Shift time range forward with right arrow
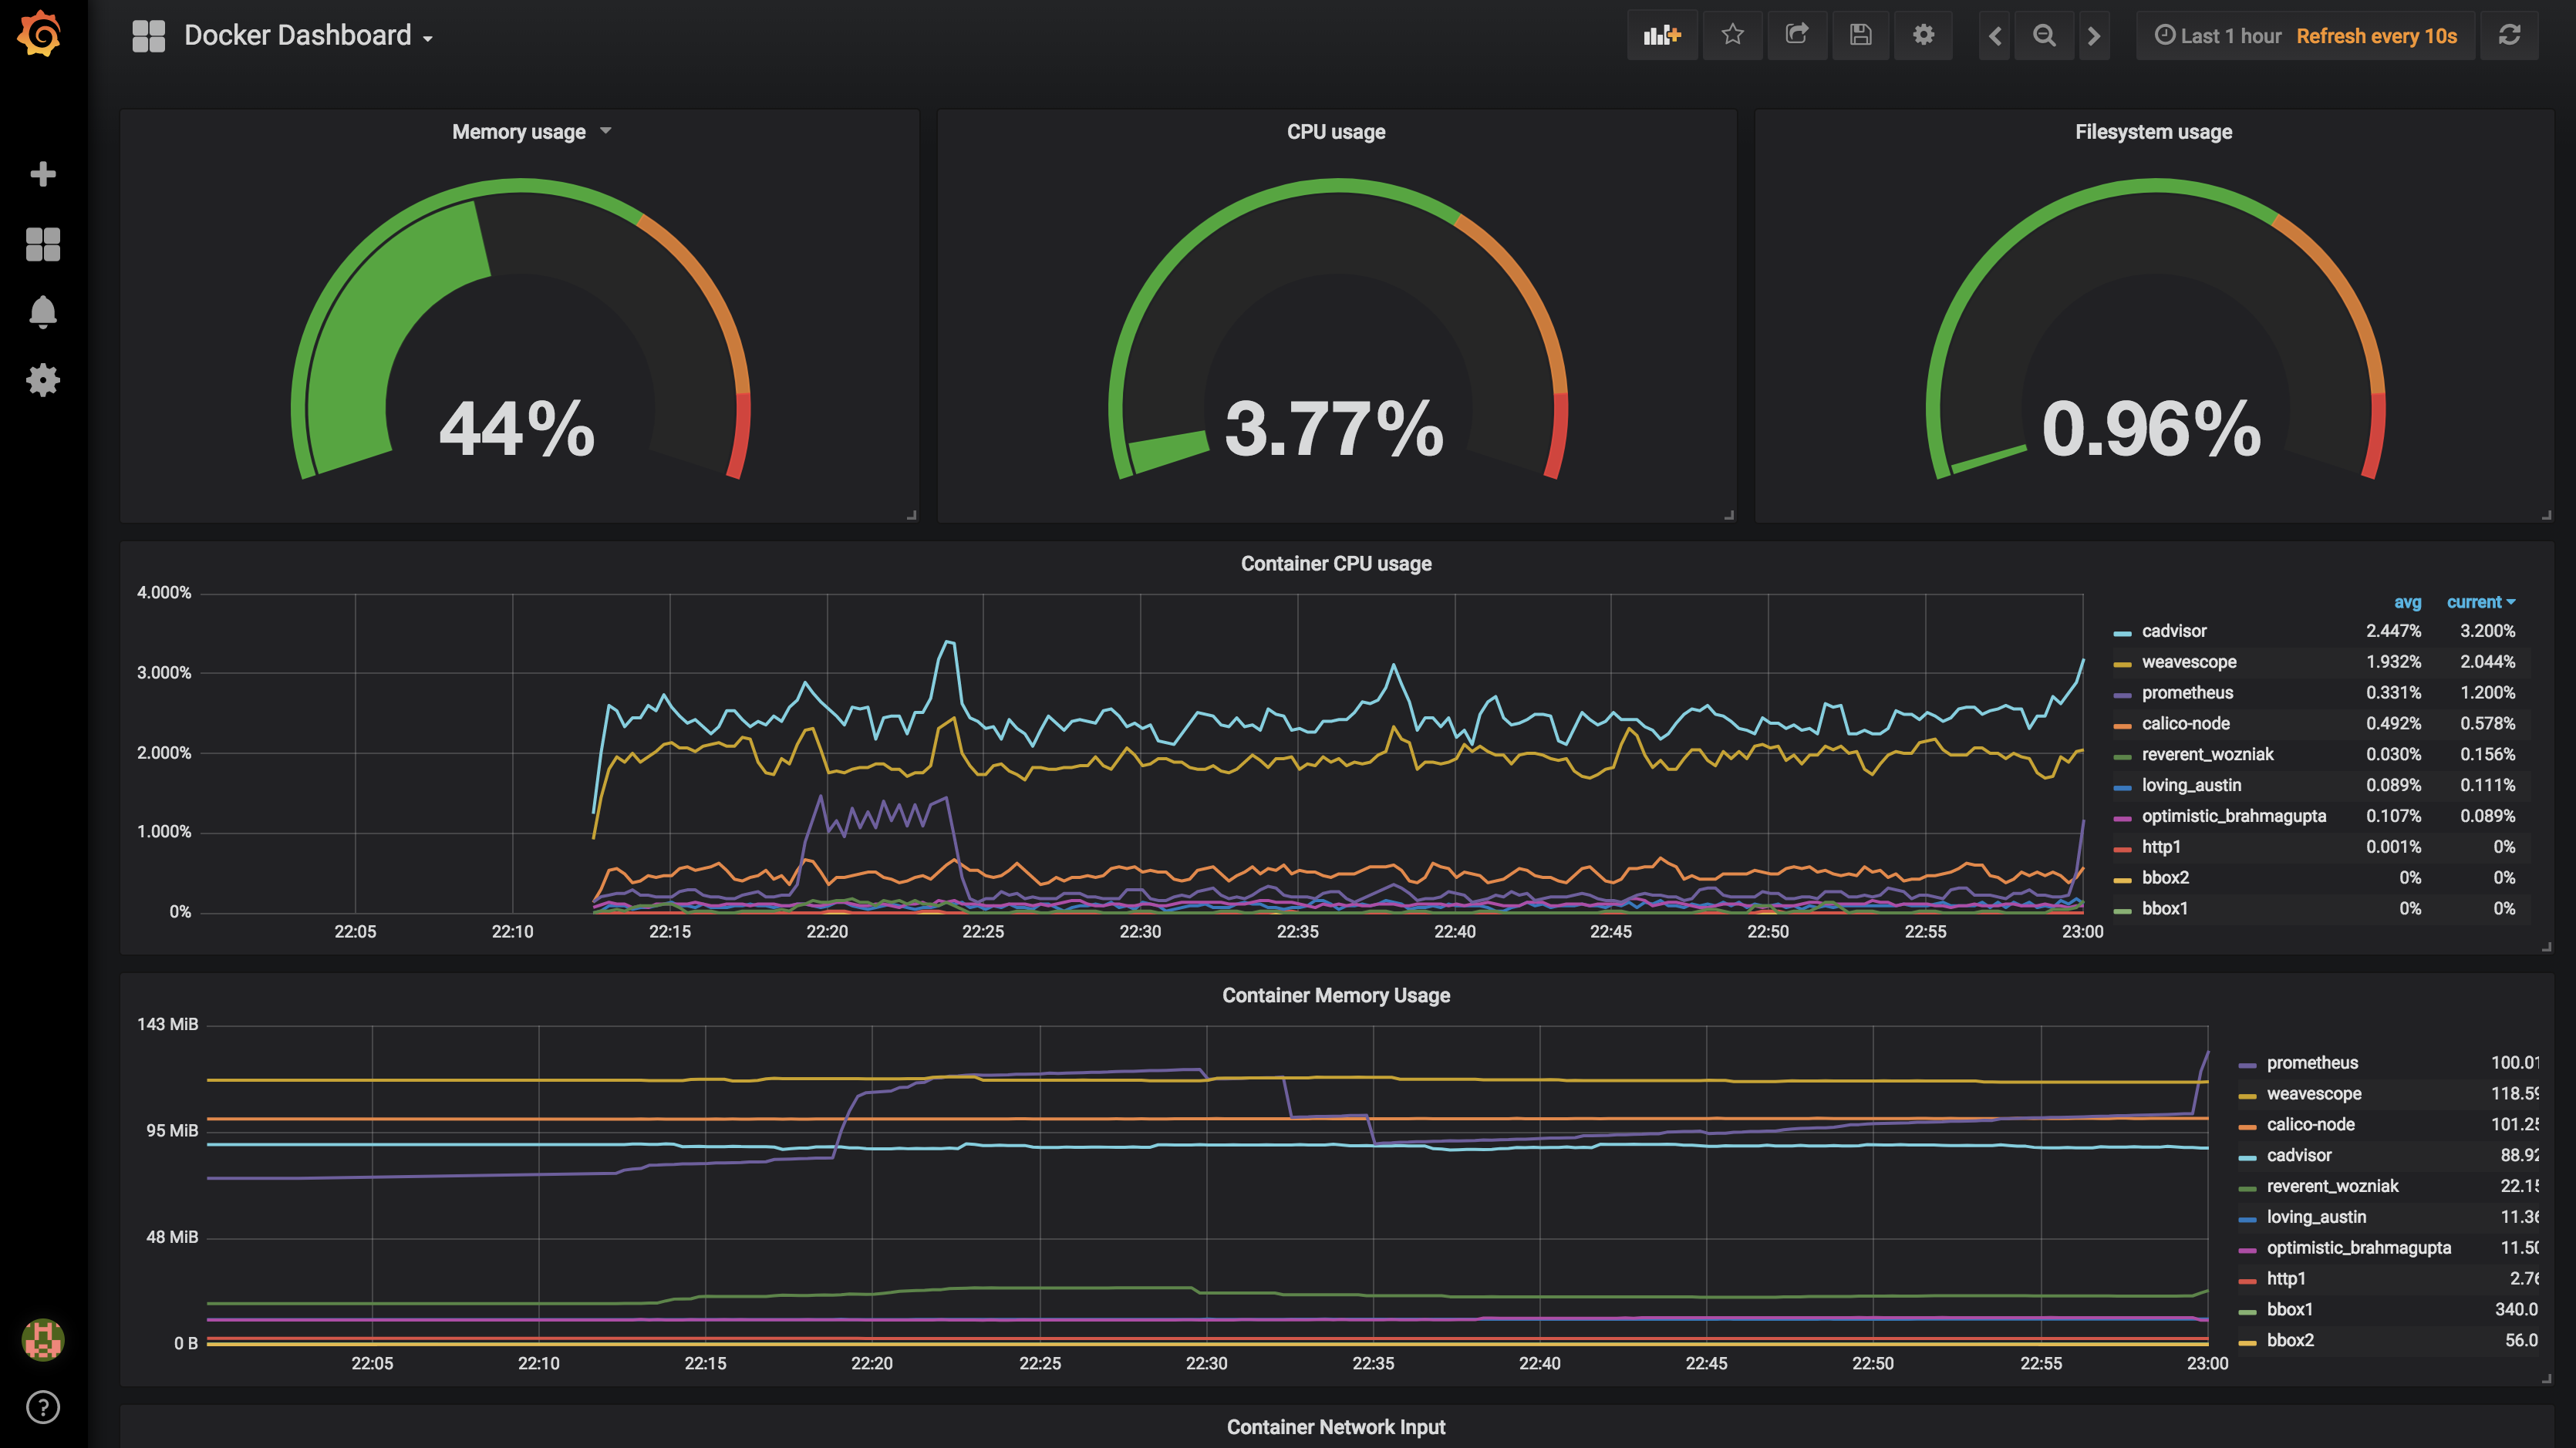 coord(2094,36)
